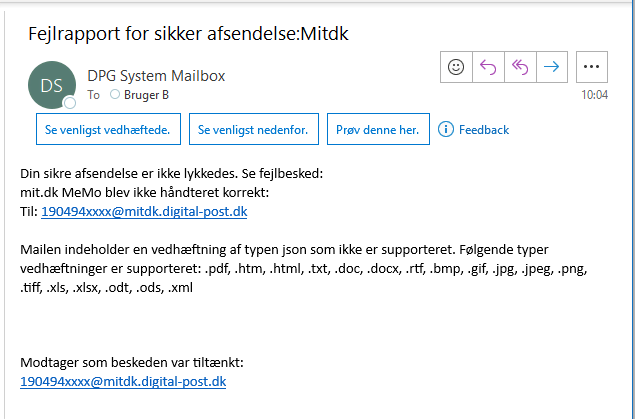The height and width of the screenshot is (419, 635).
Task: Click the Reply arrow icon
Action: tap(488, 67)
